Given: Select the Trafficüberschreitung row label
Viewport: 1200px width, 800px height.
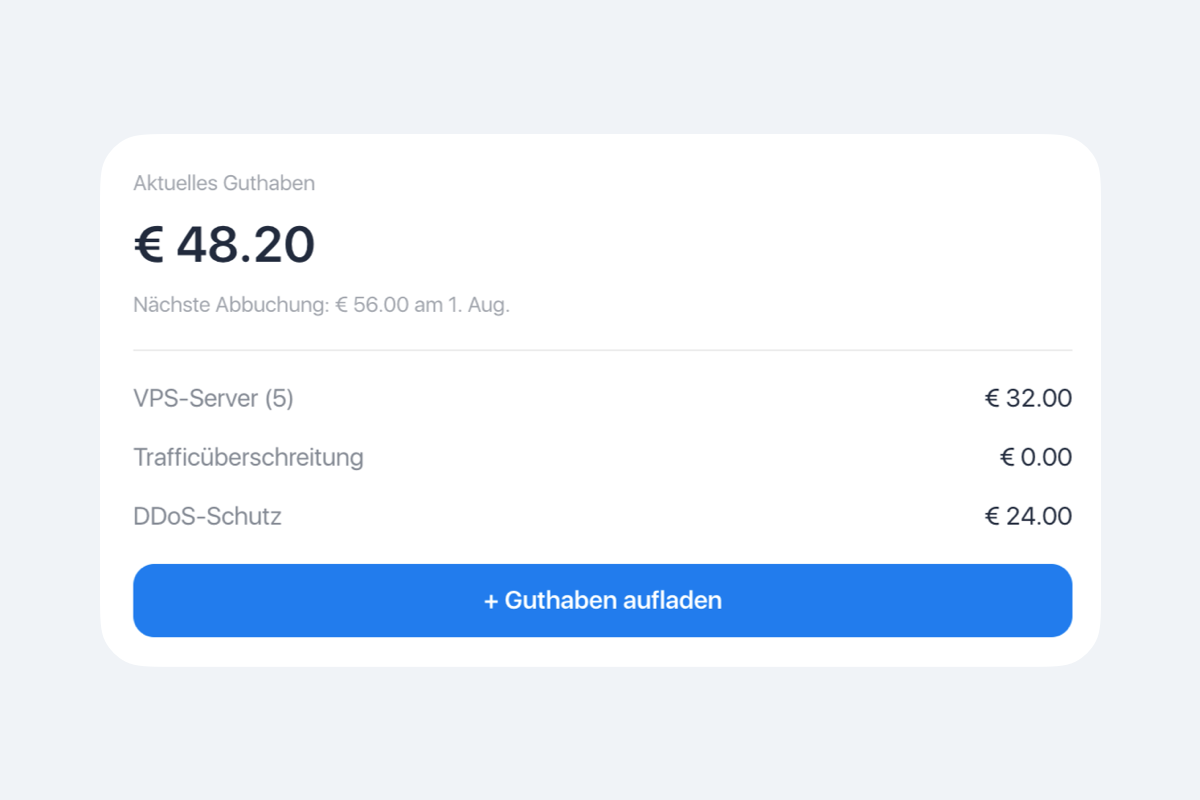Looking at the screenshot, I should (248, 458).
